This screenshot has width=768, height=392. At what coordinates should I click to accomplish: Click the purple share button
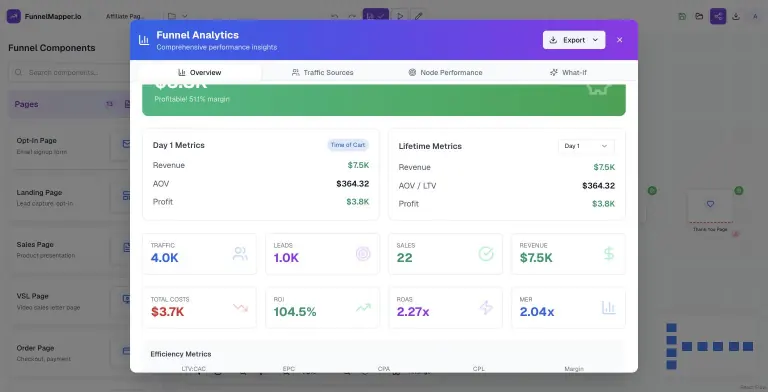click(x=718, y=16)
